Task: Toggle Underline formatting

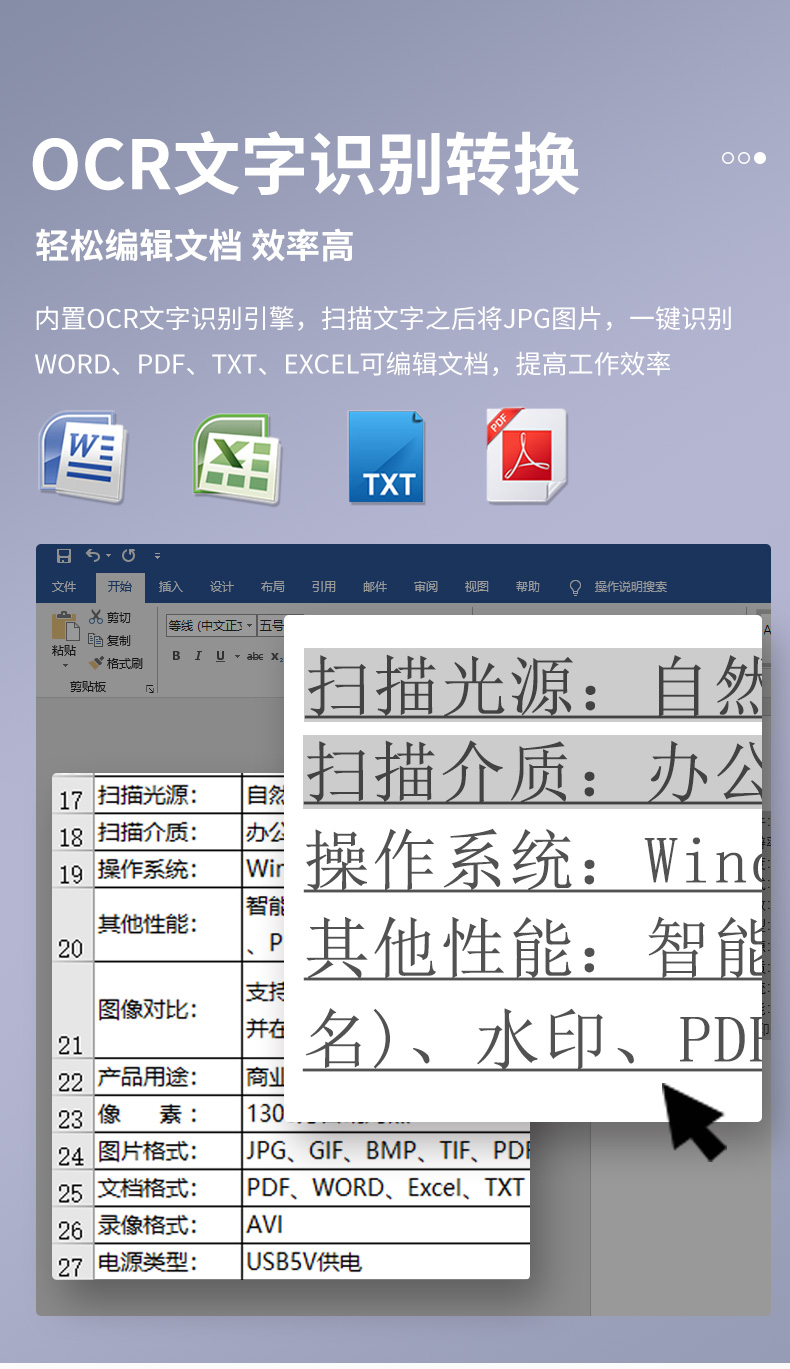Action: (x=218, y=656)
